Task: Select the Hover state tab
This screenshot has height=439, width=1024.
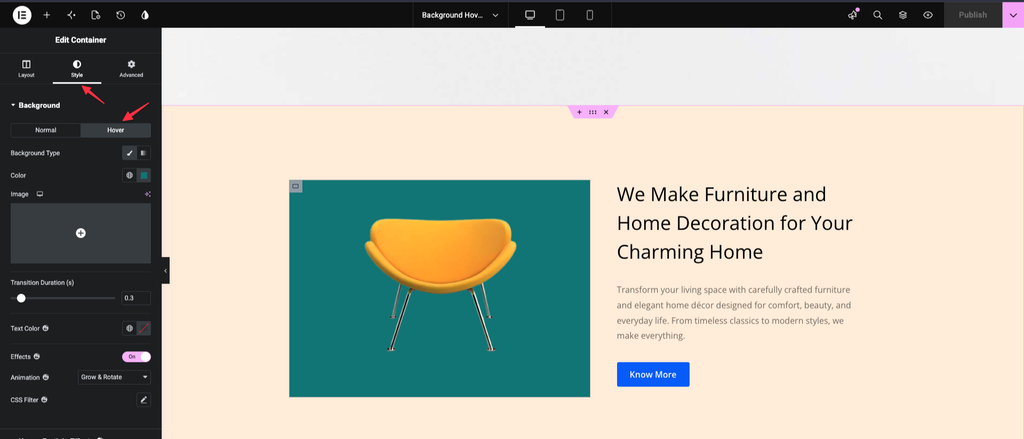Action: 116,130
